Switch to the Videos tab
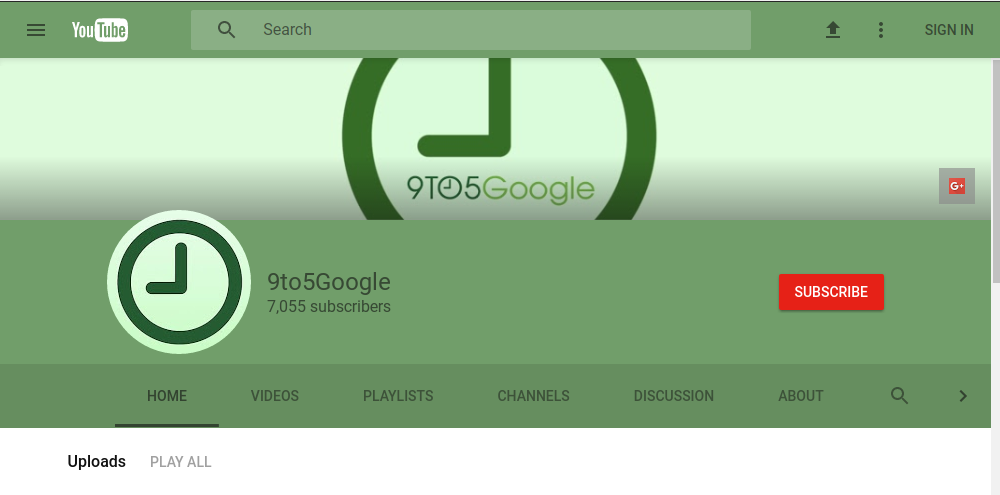Viewport: 1000px width, 495px height. point(275,396)
